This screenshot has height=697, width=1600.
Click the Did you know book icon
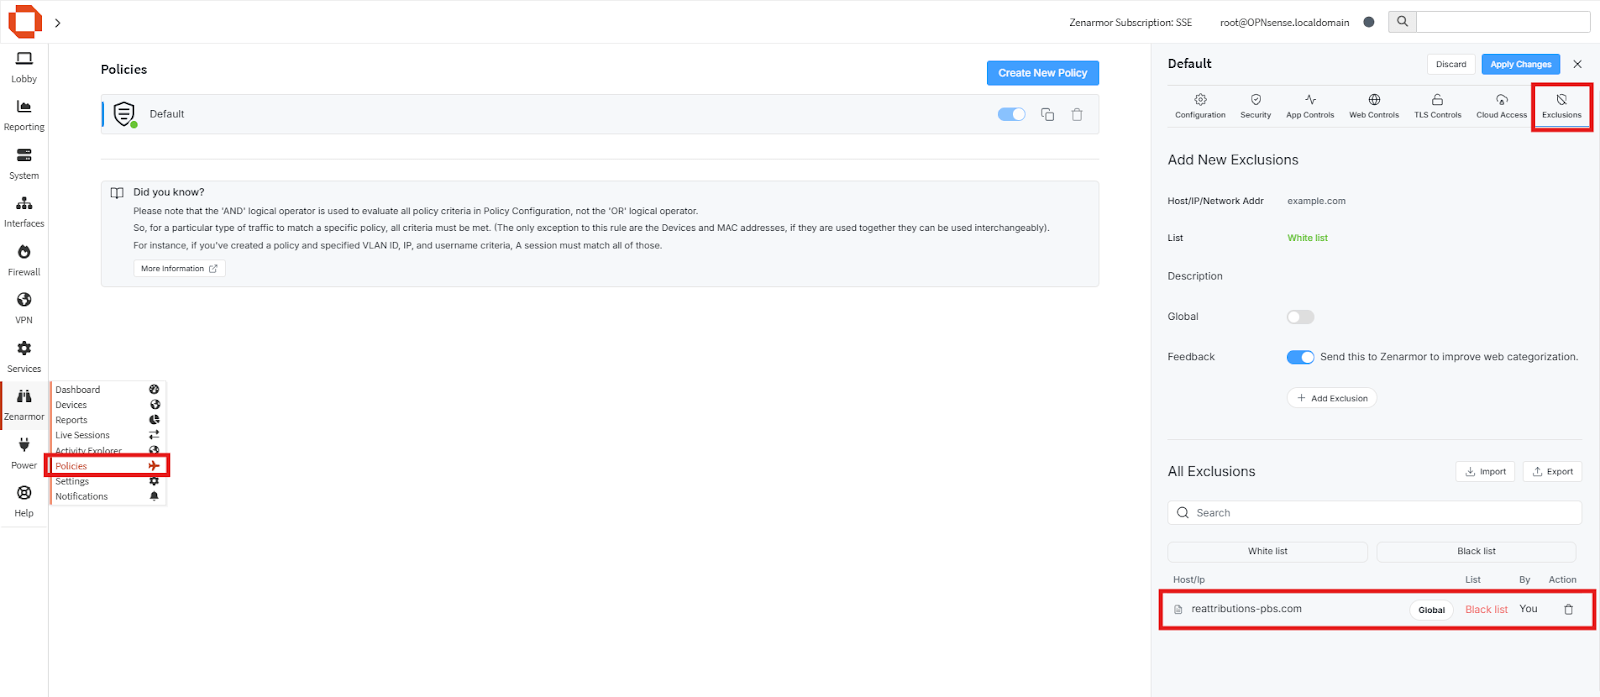click(x=117, y=193)
